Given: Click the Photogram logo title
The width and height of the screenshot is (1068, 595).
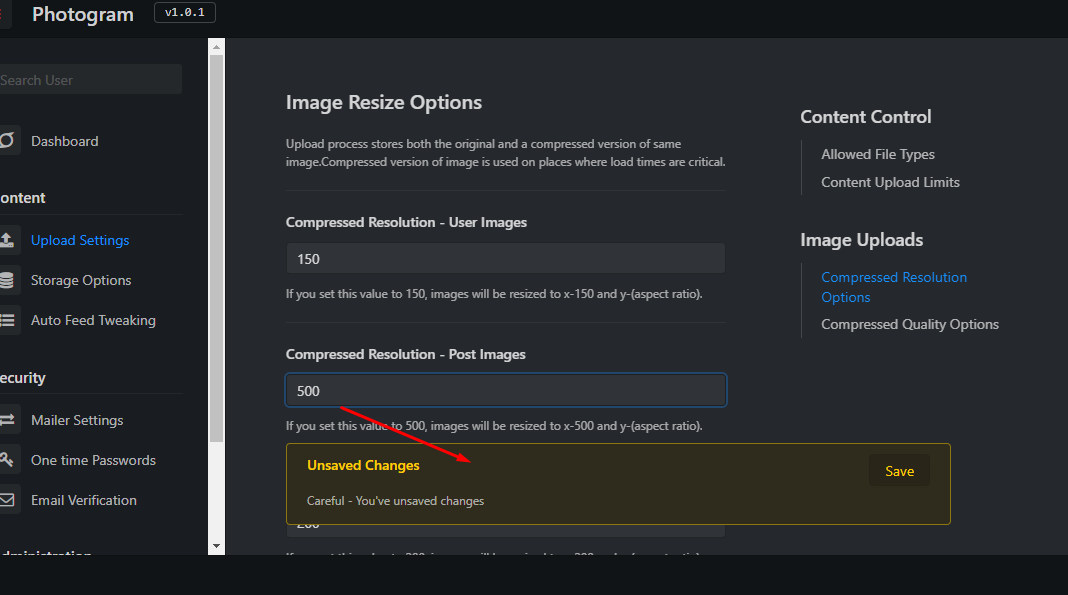Looking at the screenshot, I should 82,14.
